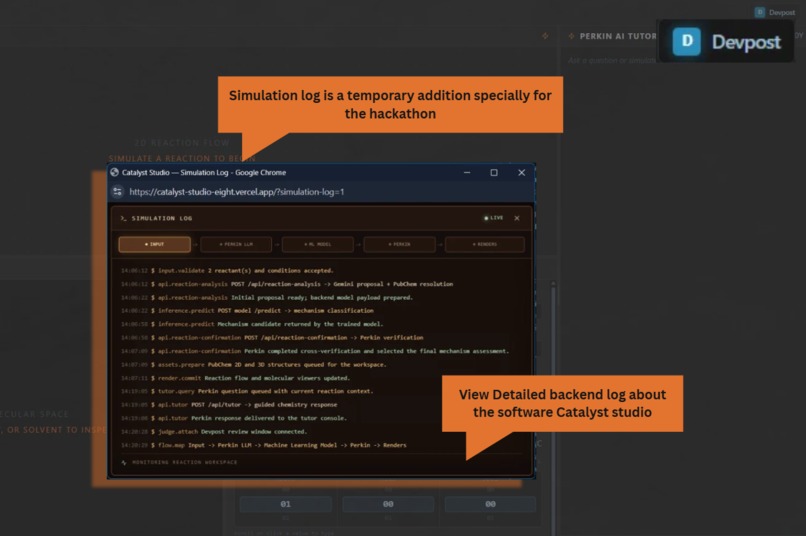Select the INPUT pipeline stage
The width and height of the screenshot is (806, 536).
(154, 244)
